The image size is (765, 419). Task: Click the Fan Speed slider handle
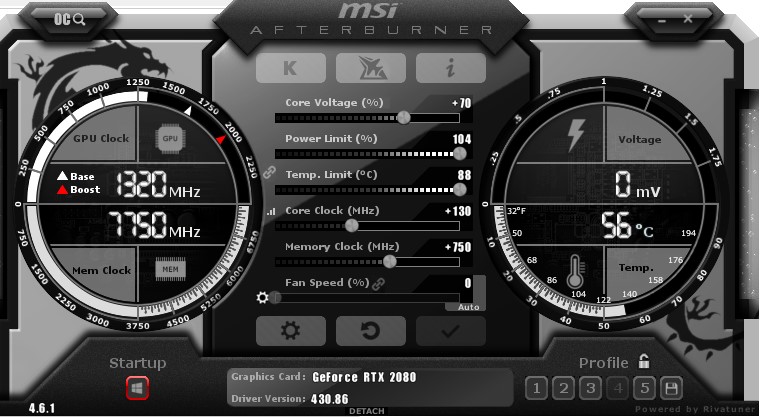coord(276,298)
